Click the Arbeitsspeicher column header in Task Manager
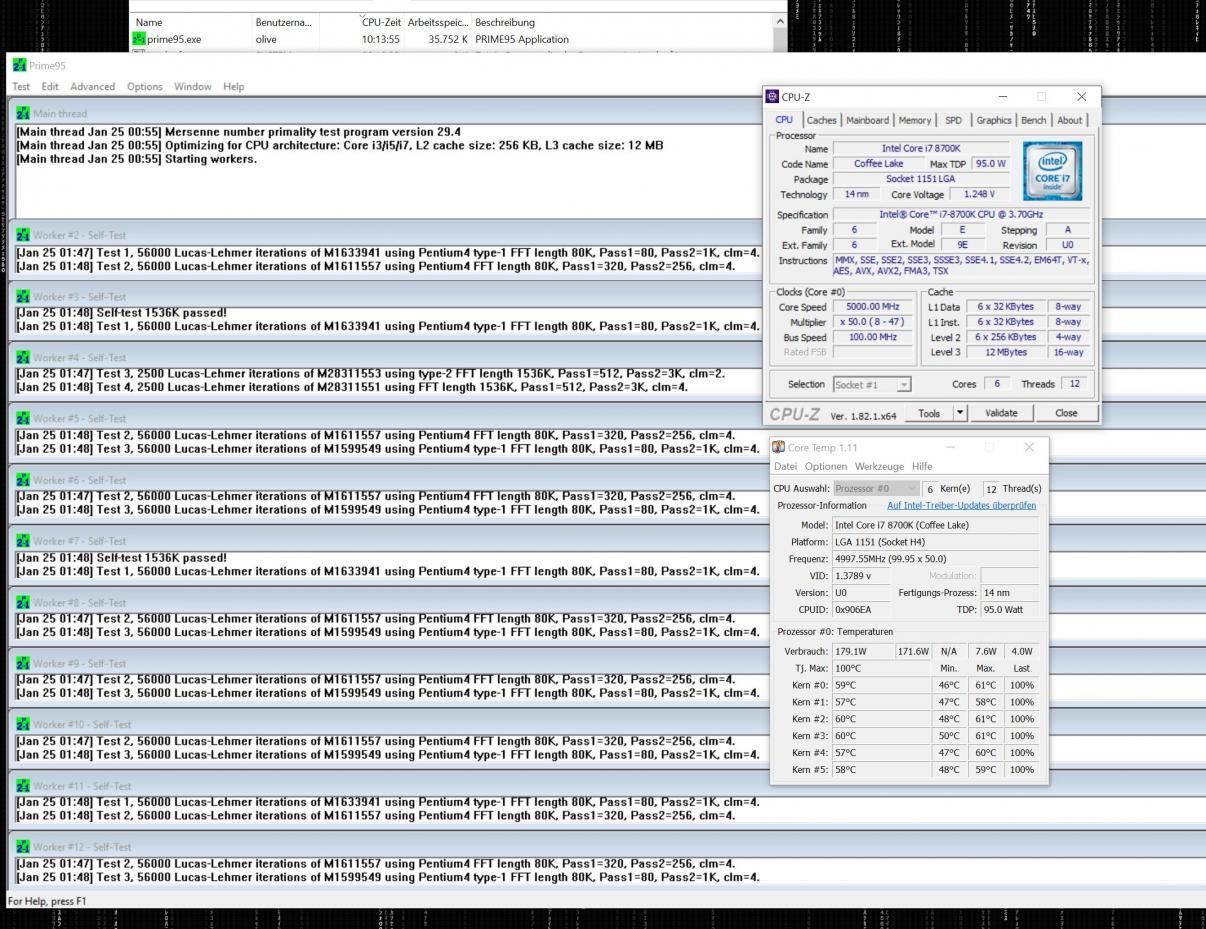 tap(437, 22)
